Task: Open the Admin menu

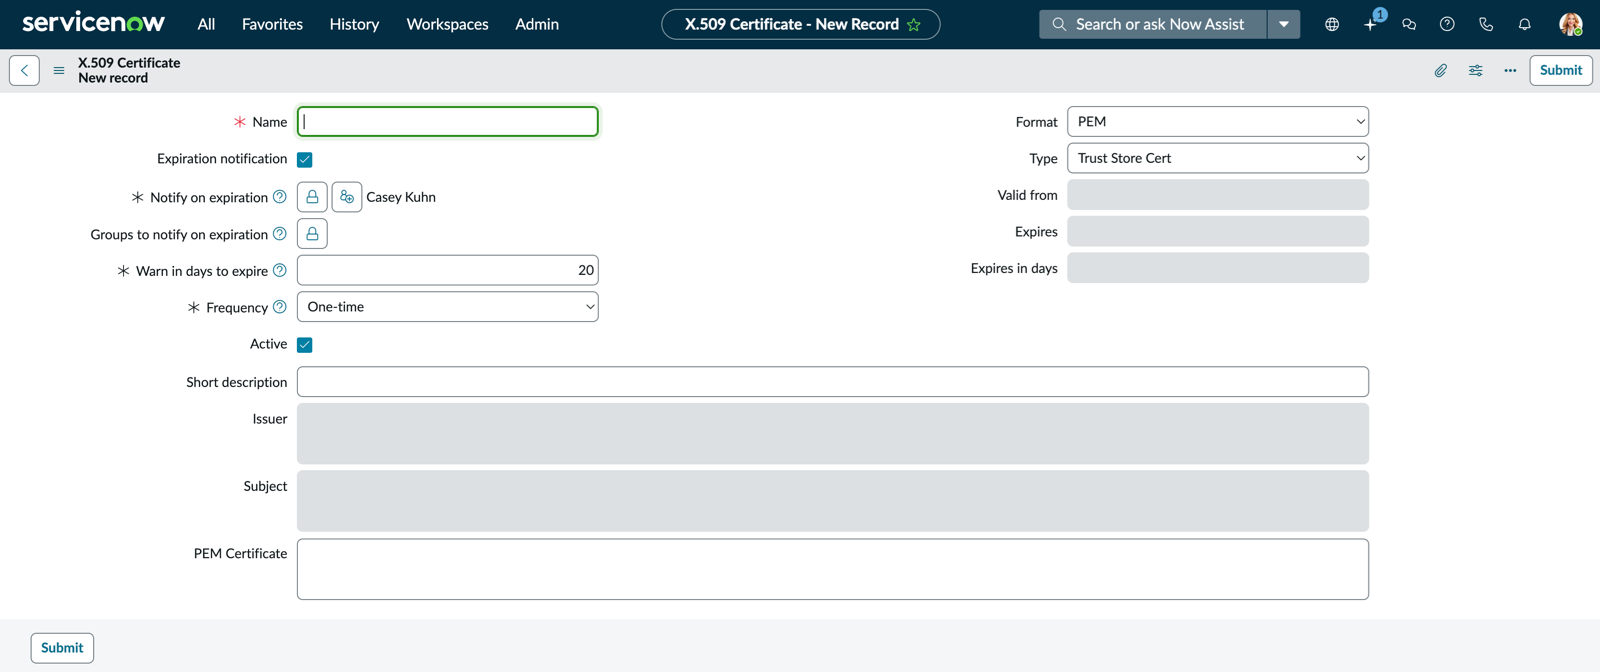Action: click(537, 24)
